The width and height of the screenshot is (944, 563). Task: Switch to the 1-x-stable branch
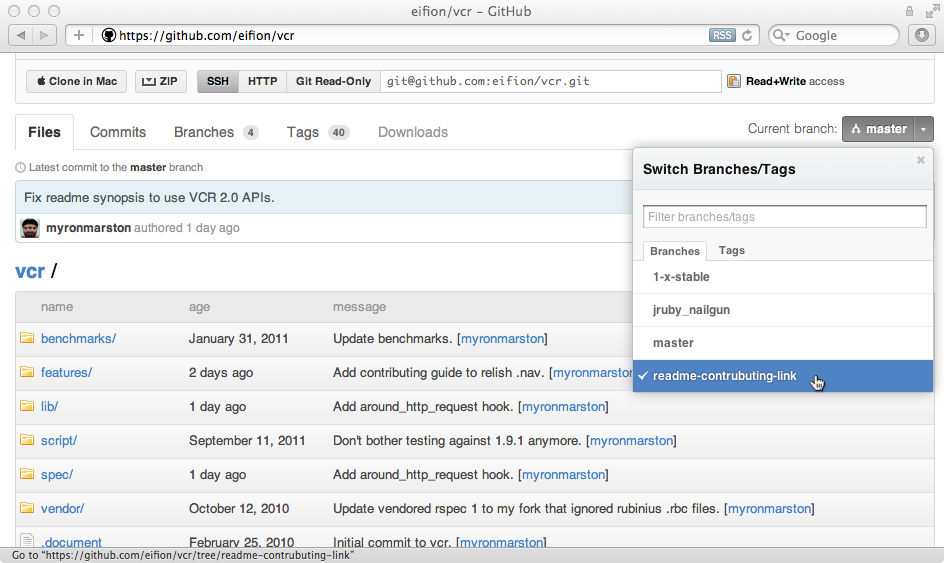(783, 277)
